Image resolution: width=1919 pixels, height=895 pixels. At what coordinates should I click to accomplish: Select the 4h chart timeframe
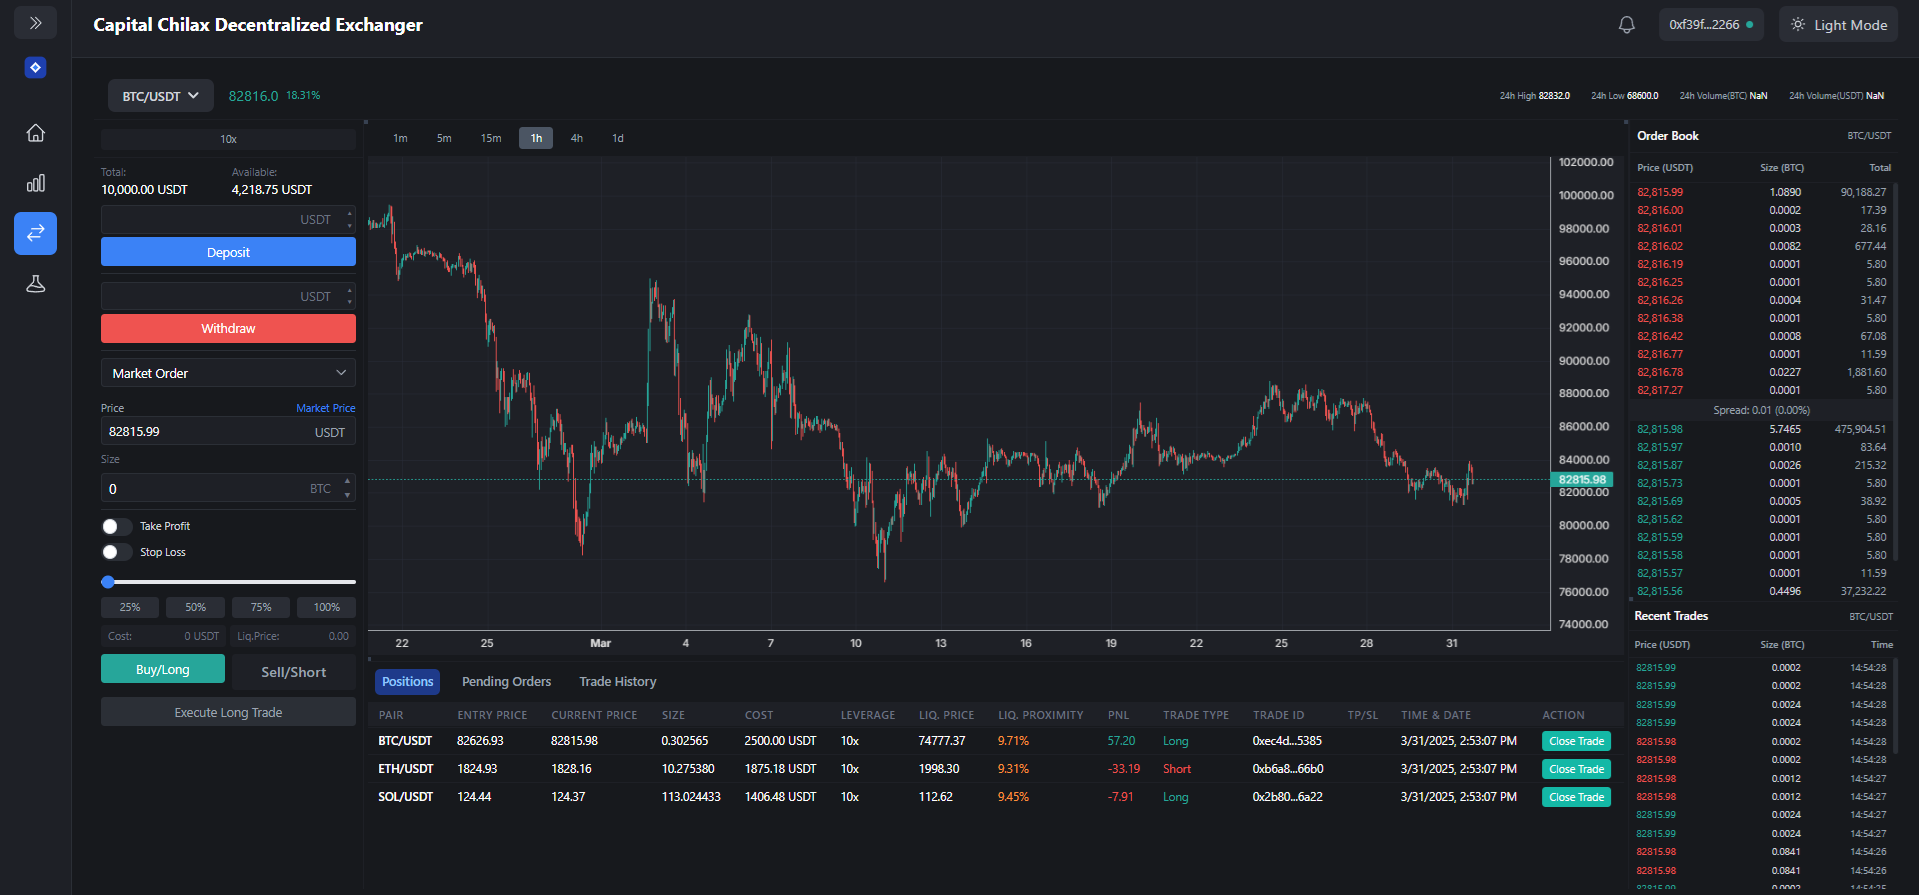point(576,138)
